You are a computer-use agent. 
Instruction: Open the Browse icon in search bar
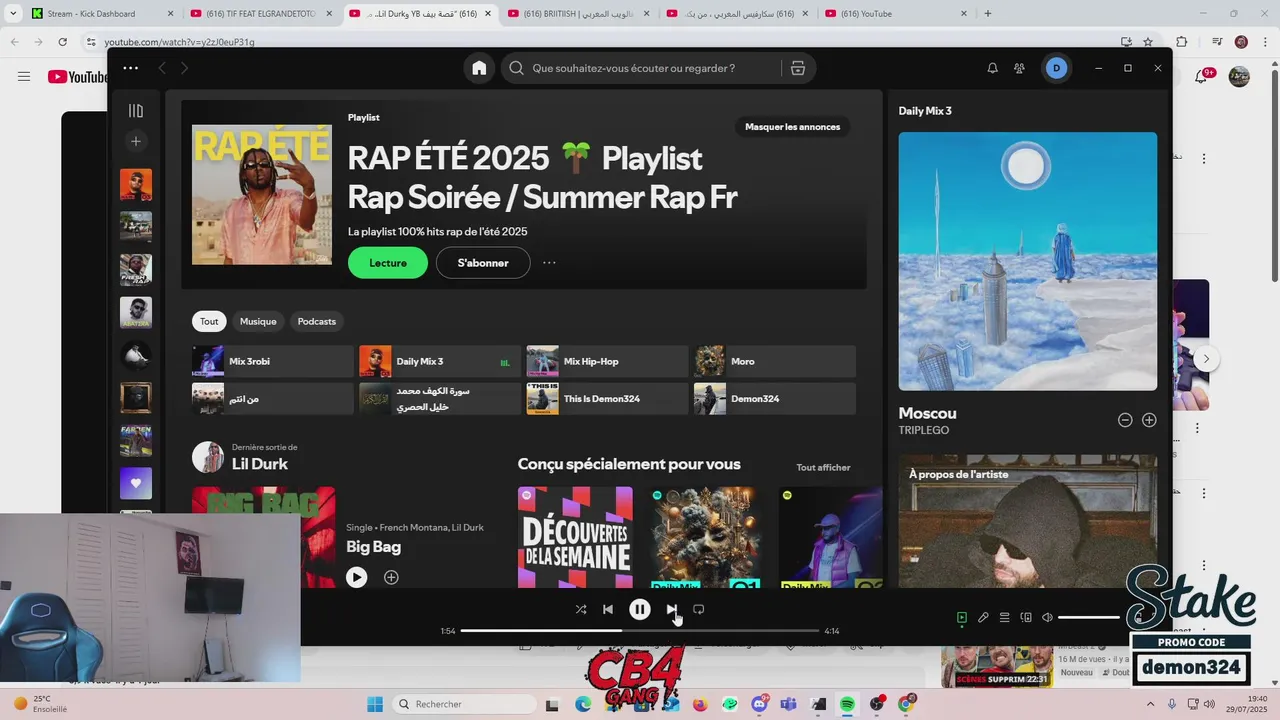(797, 68)
